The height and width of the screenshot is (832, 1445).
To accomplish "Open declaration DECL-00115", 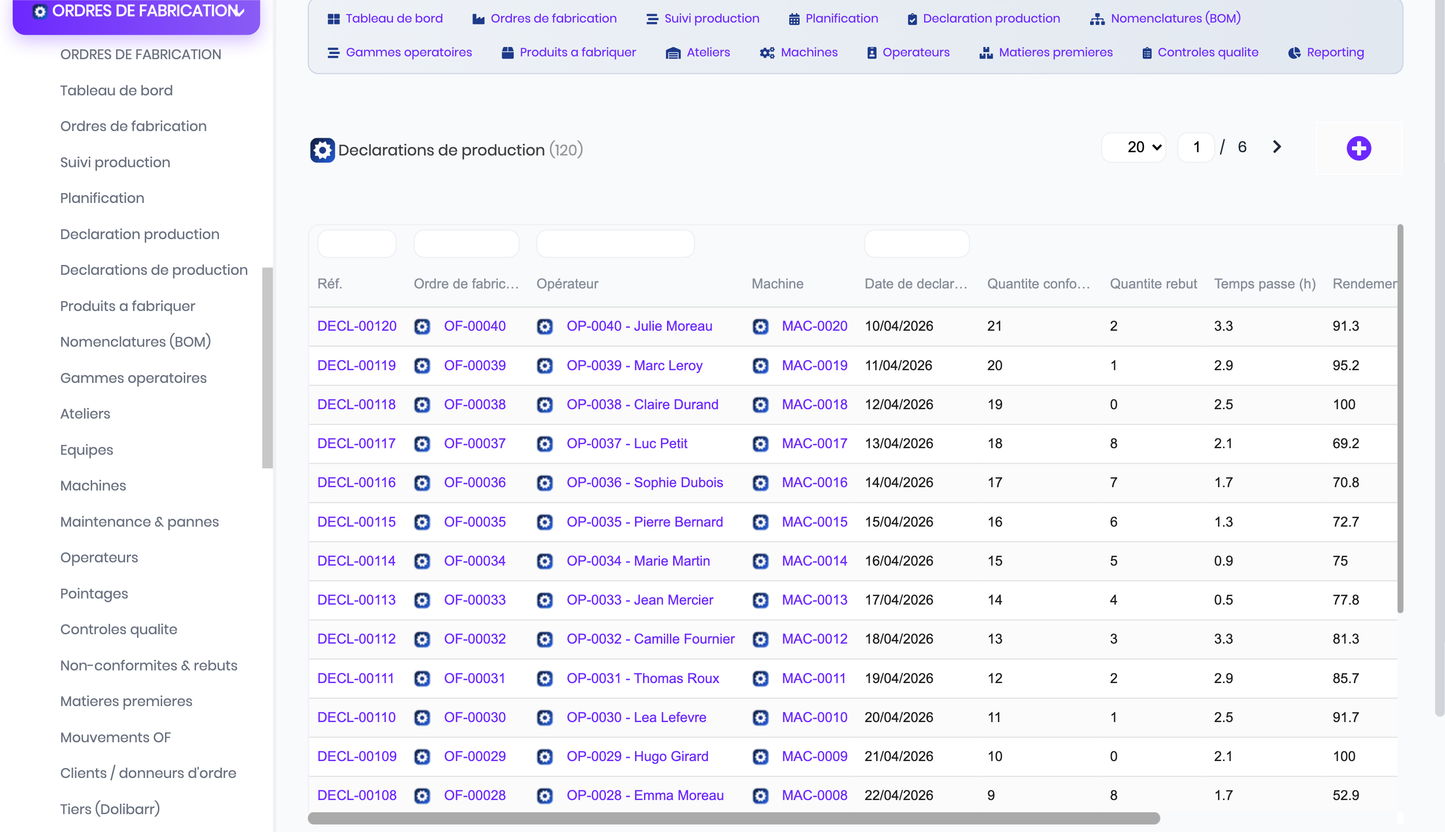I will click(357, 522).
